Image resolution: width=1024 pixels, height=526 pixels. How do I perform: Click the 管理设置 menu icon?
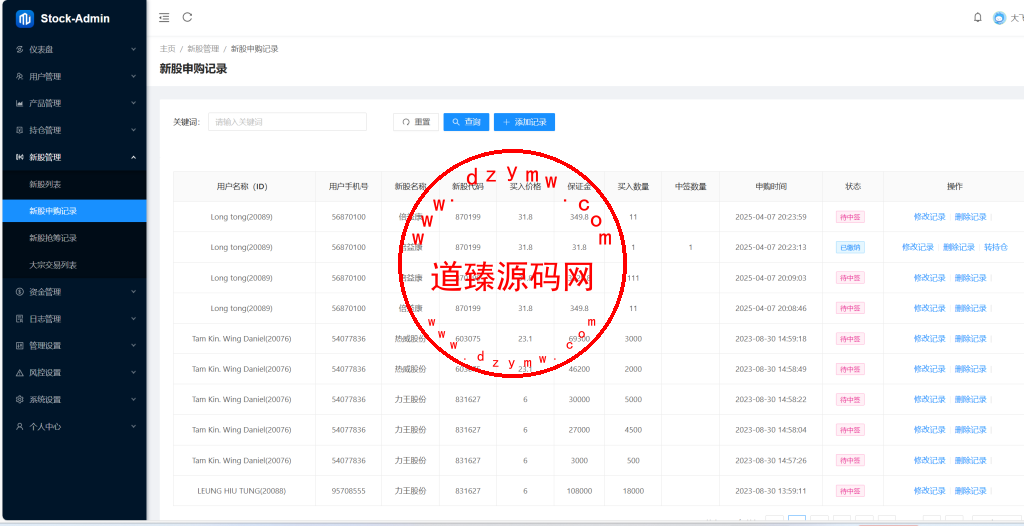click(20, 346)
